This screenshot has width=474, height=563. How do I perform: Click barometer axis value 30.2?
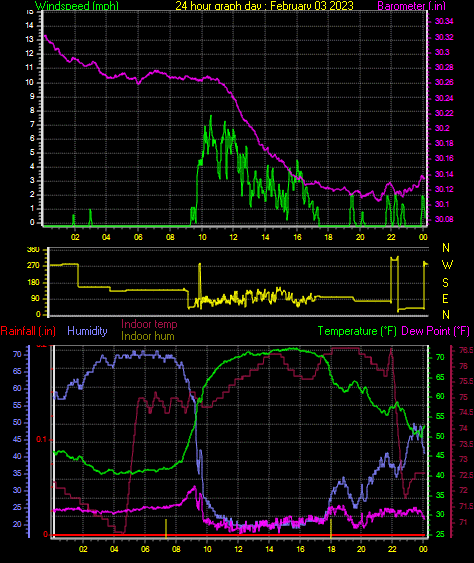tap(442, 129)
